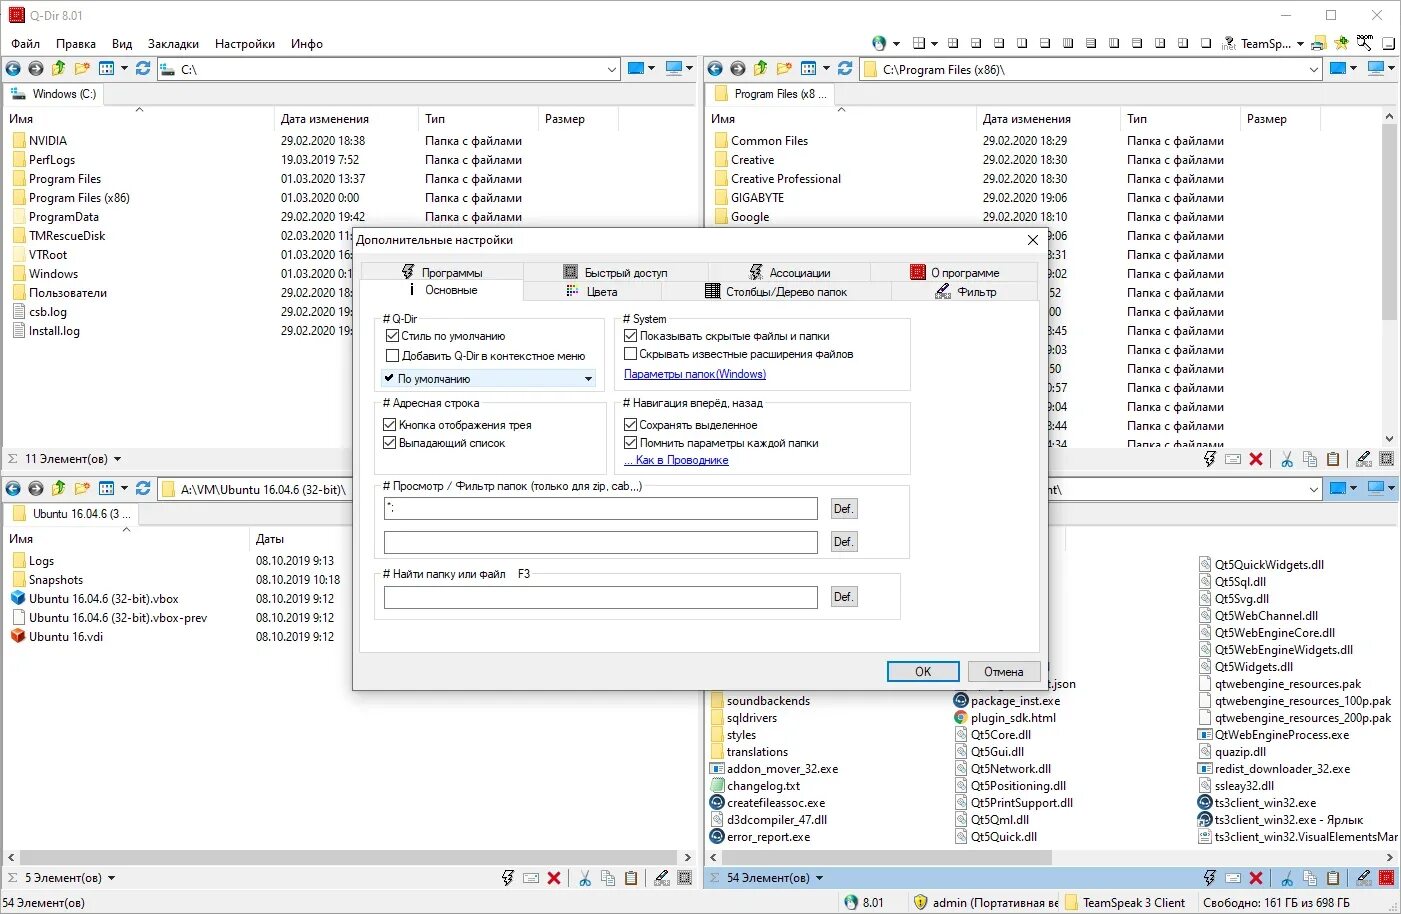The image size is (1401, 914).
Task: Expand the '11 Элемент(ов)' status dropdown
Action: 117,459
